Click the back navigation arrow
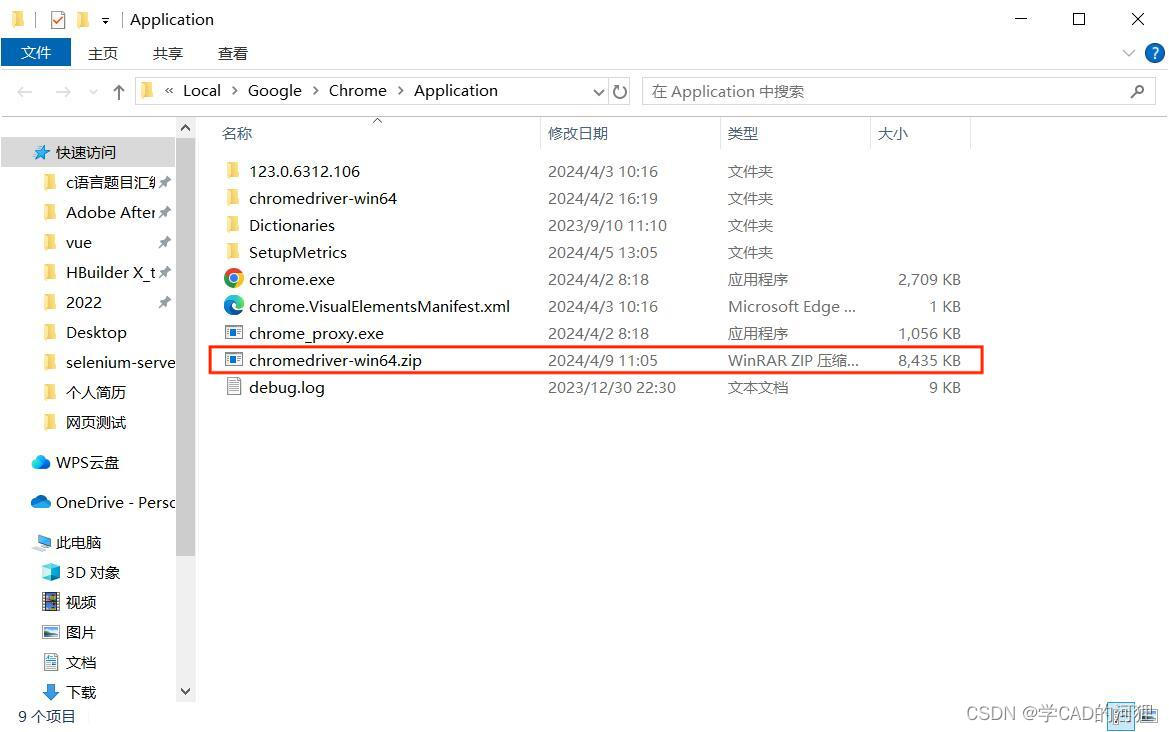This screenshot has height=732, width=1169. tap(24, 91)
